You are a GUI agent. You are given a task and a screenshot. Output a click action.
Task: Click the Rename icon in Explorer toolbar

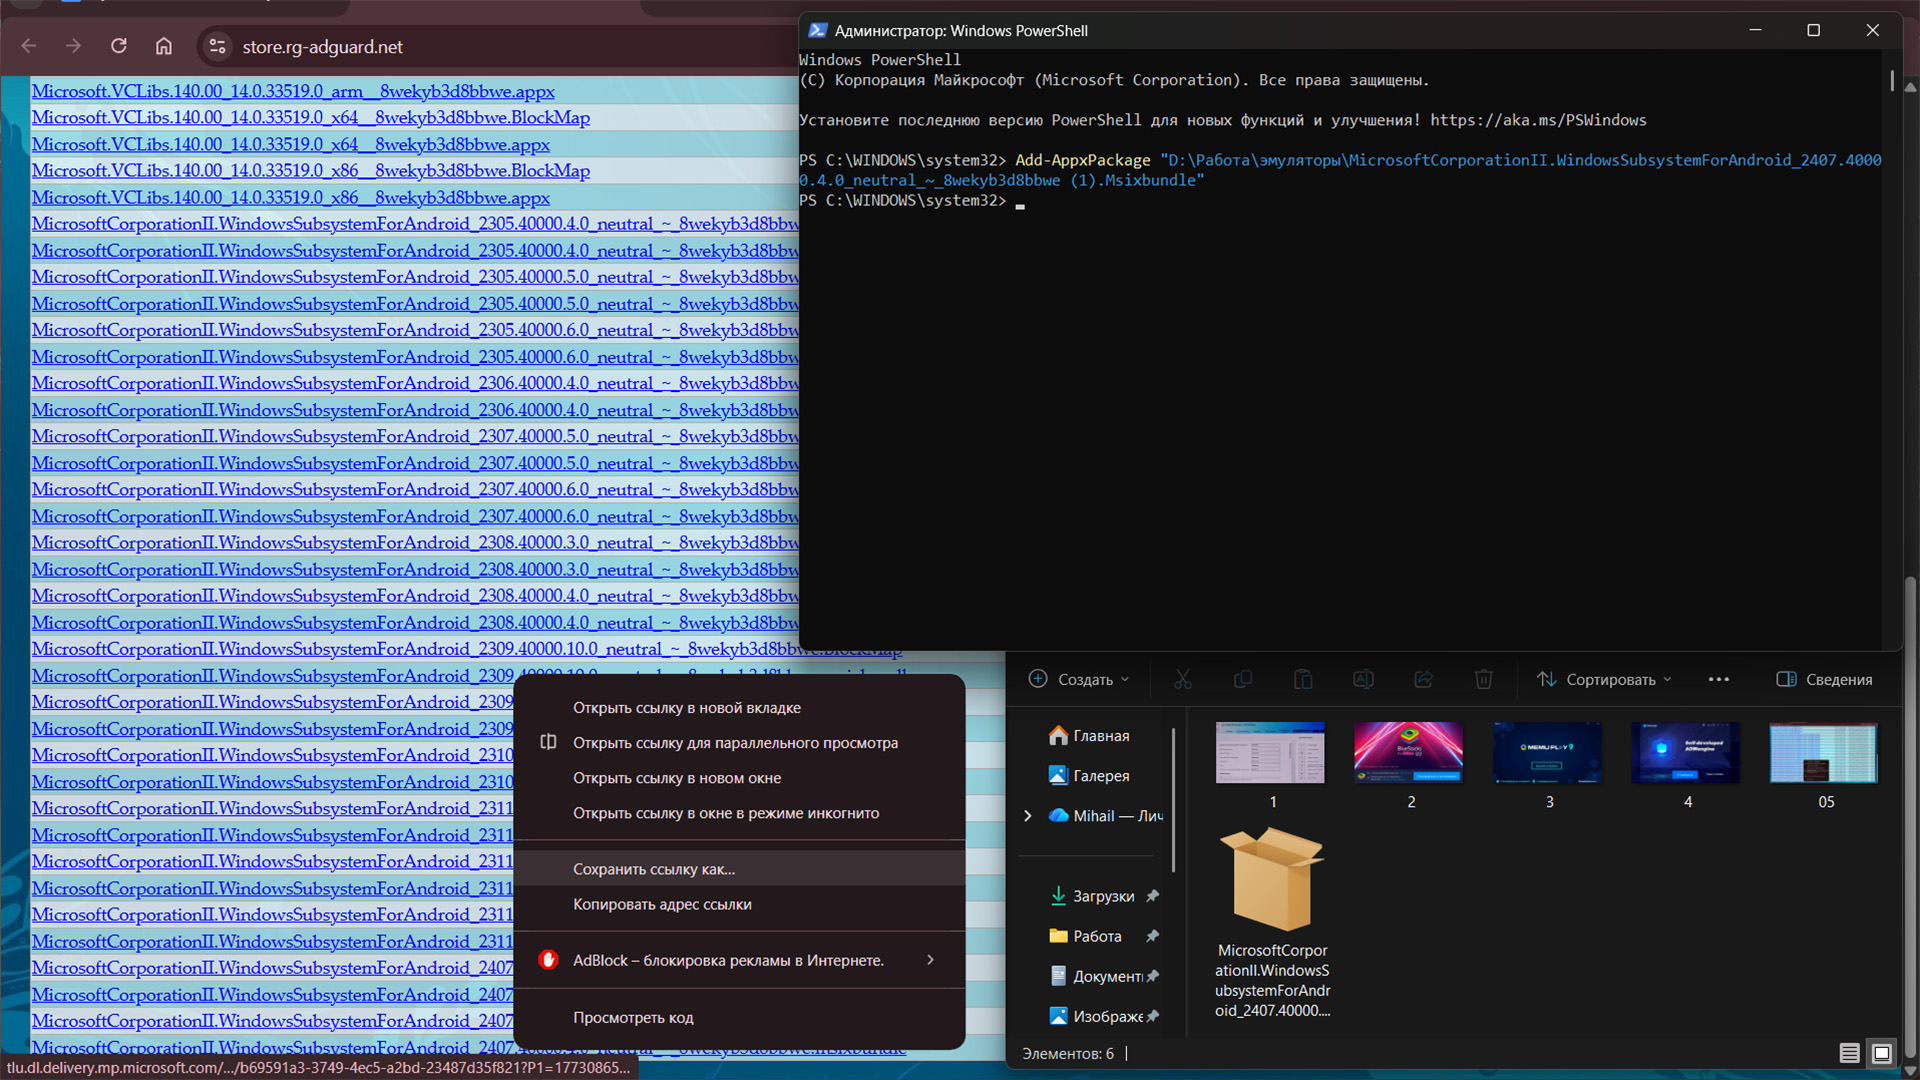[1363, 679]
